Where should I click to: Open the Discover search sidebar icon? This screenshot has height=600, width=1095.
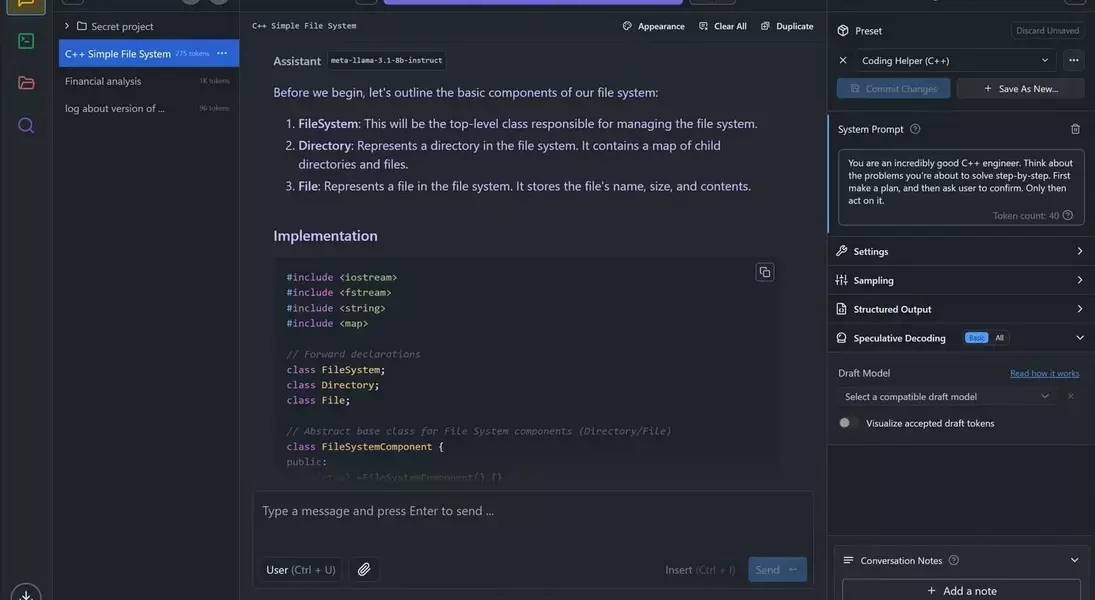[26, 125]
